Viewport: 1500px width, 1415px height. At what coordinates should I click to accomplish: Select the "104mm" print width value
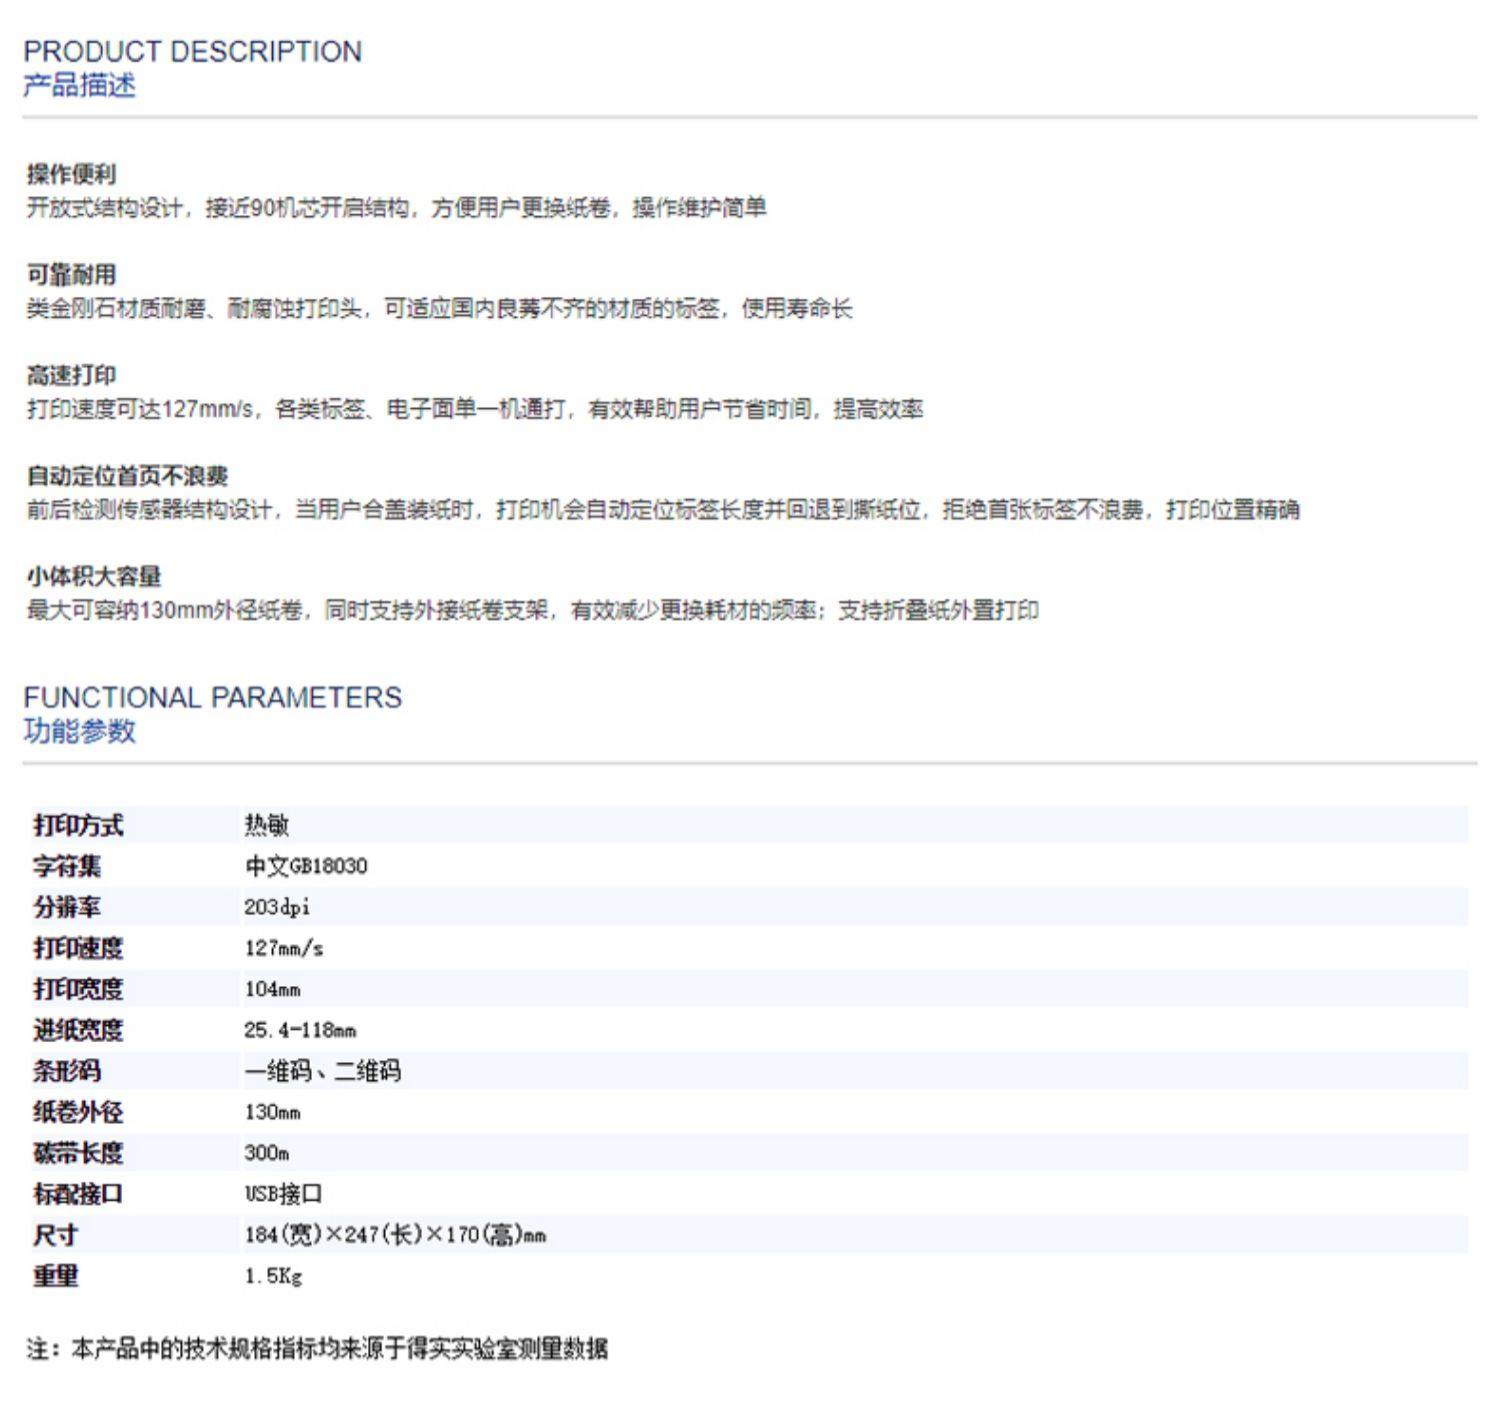[x=272, y=989]
